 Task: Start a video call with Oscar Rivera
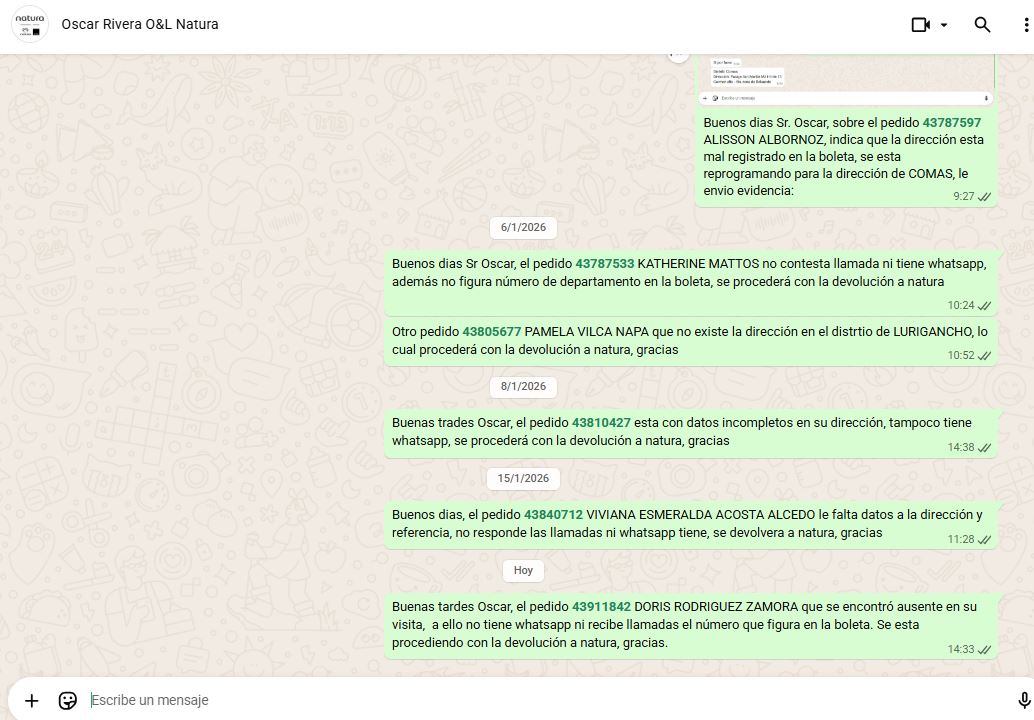(920, 25)
